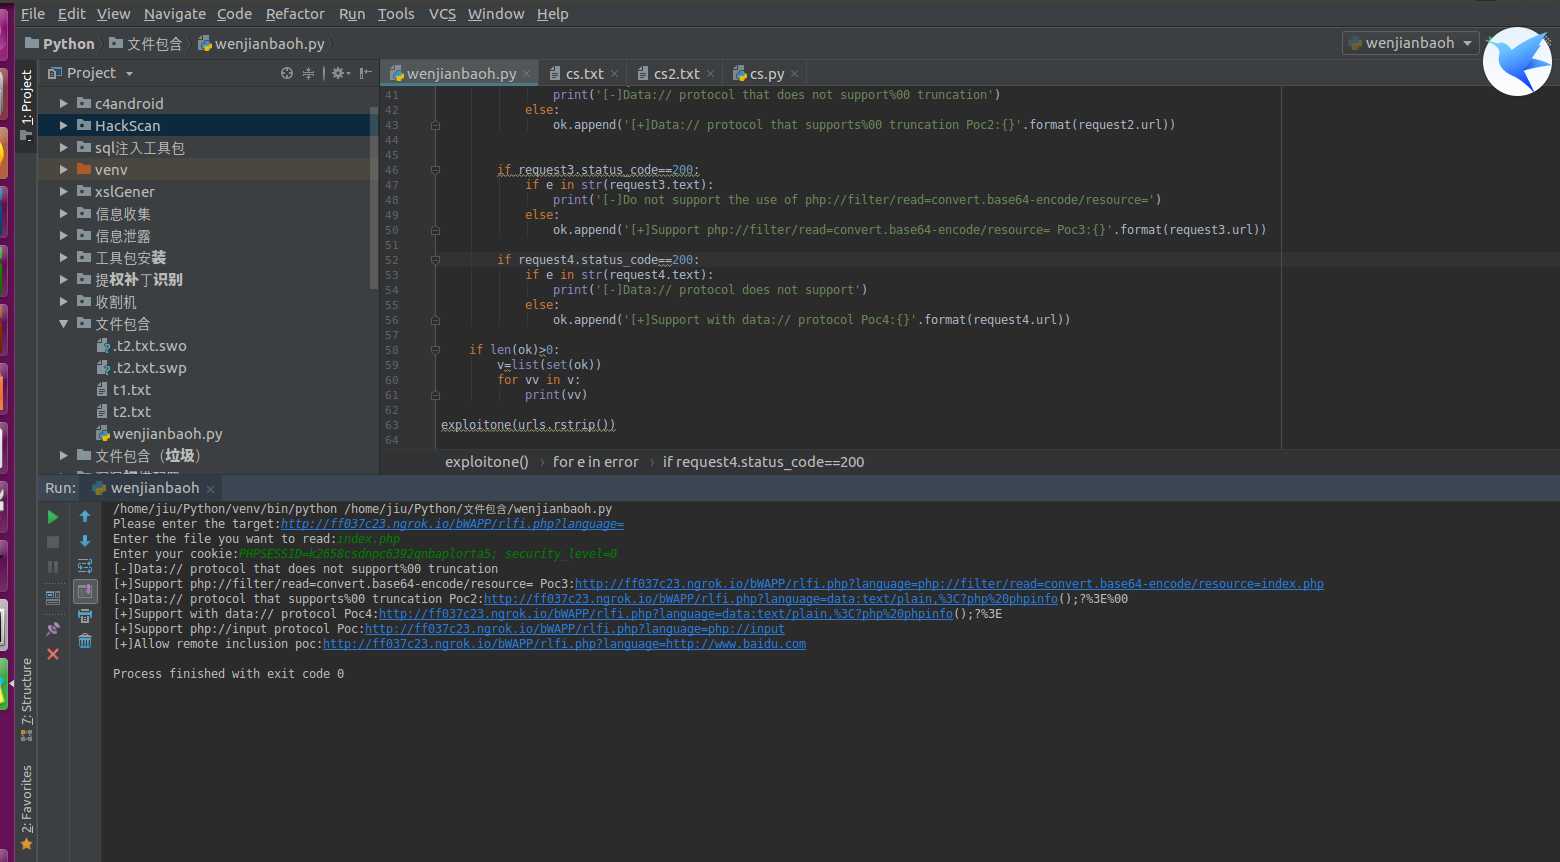This screenshot has width=1560, height=862.
Task: Hide the Project panel with the hide icon
Action: click(x=365, y=73)
